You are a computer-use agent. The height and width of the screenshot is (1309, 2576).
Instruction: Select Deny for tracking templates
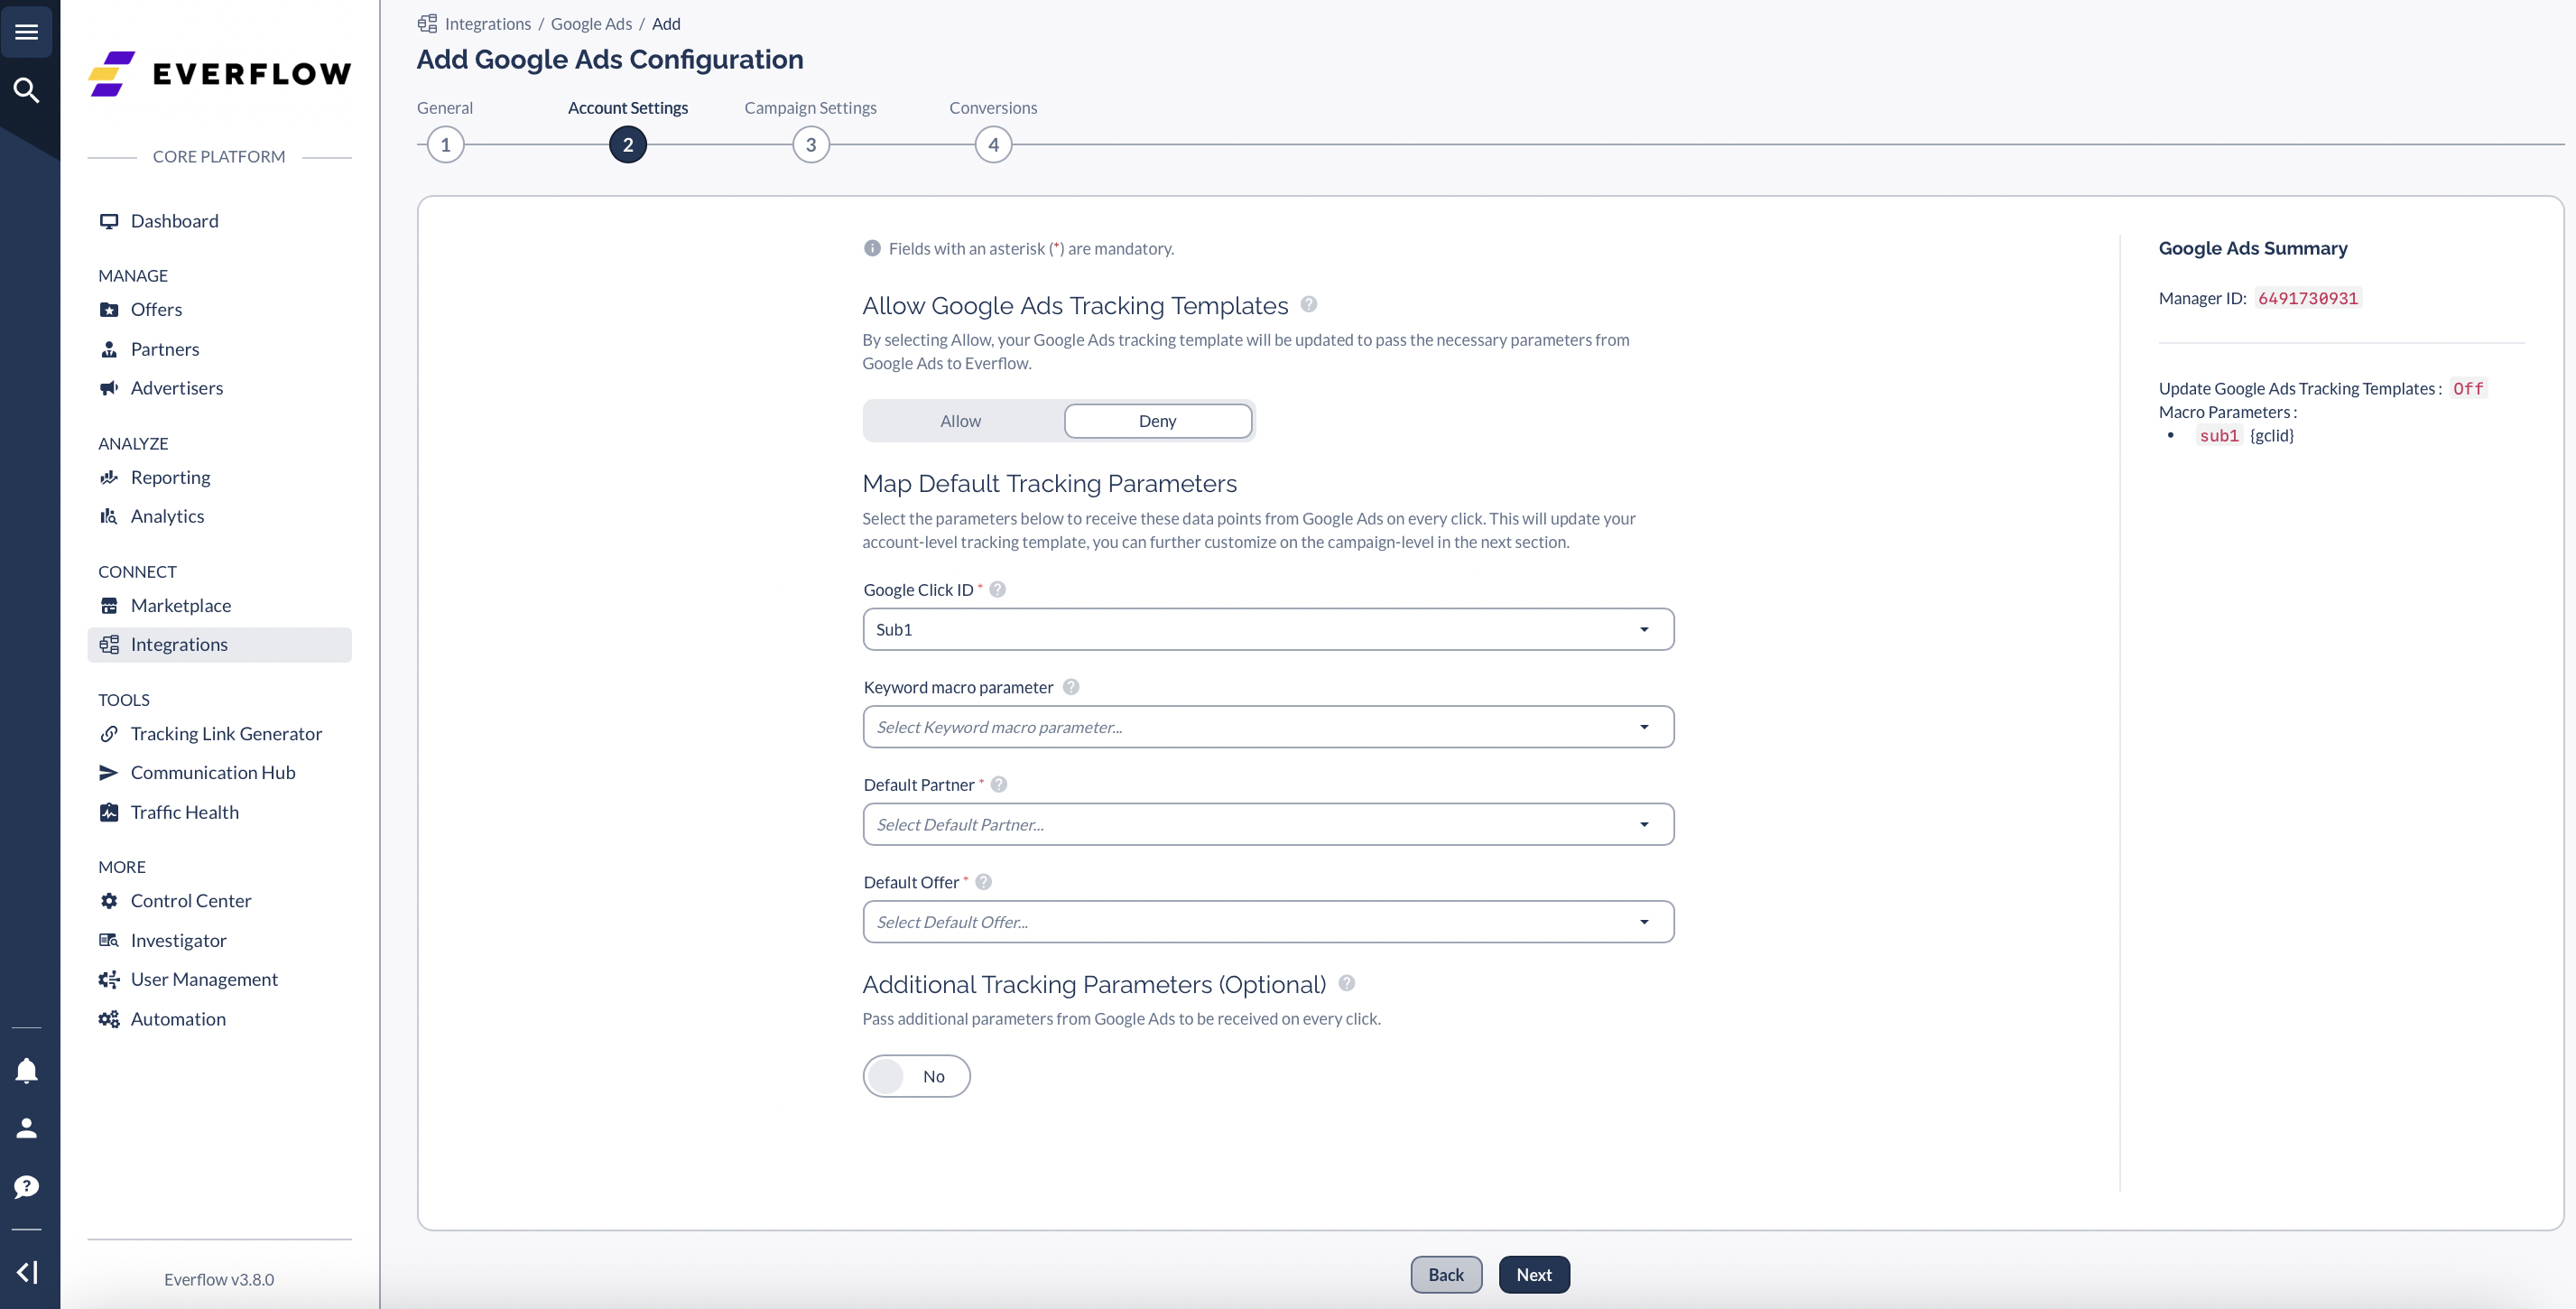tap(1157, 421)
